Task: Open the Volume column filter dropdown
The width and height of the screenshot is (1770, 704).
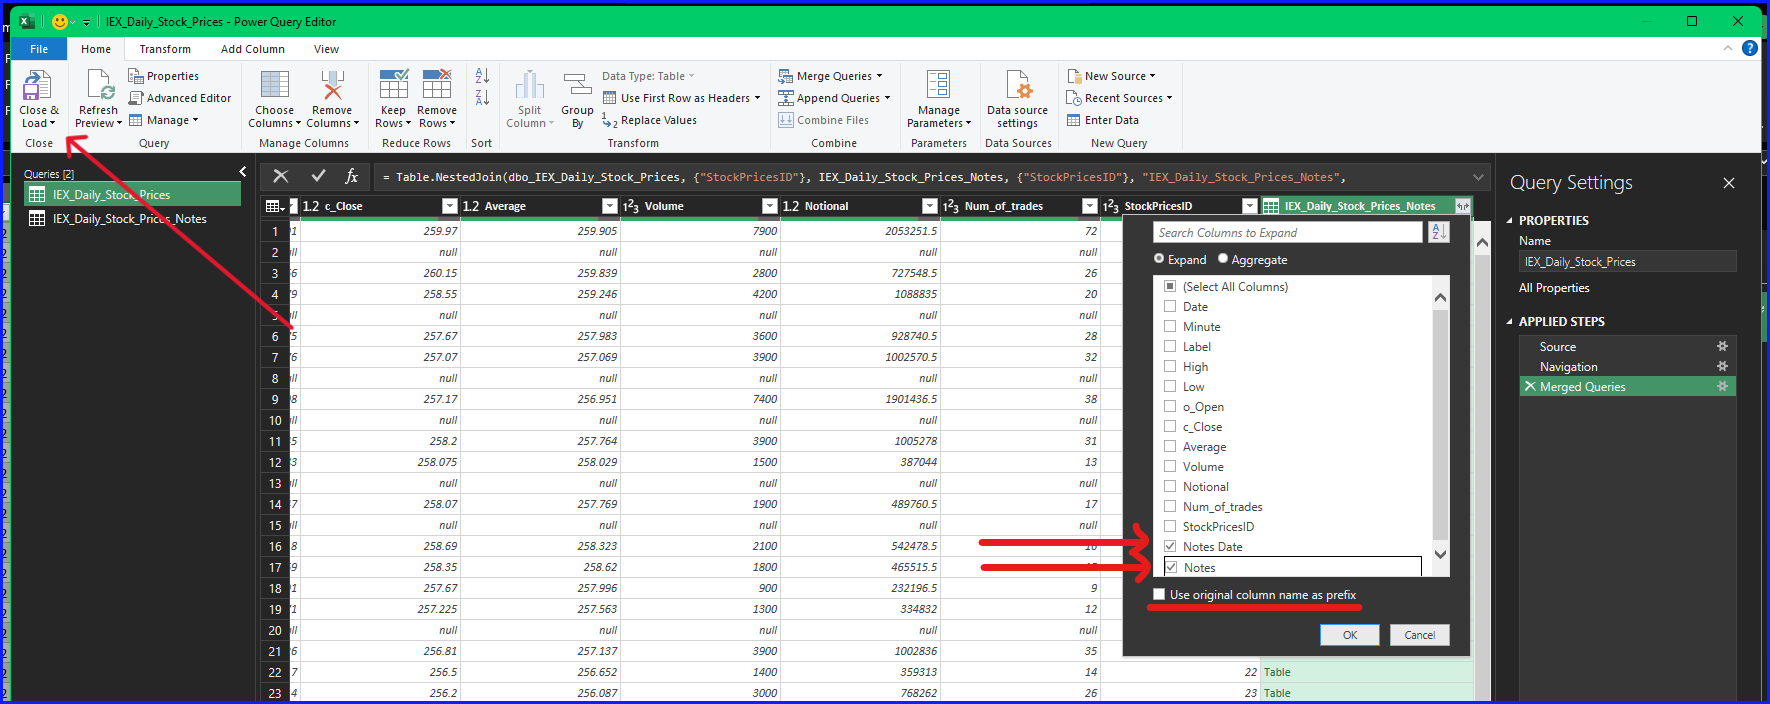Action: tap(770, 206)
